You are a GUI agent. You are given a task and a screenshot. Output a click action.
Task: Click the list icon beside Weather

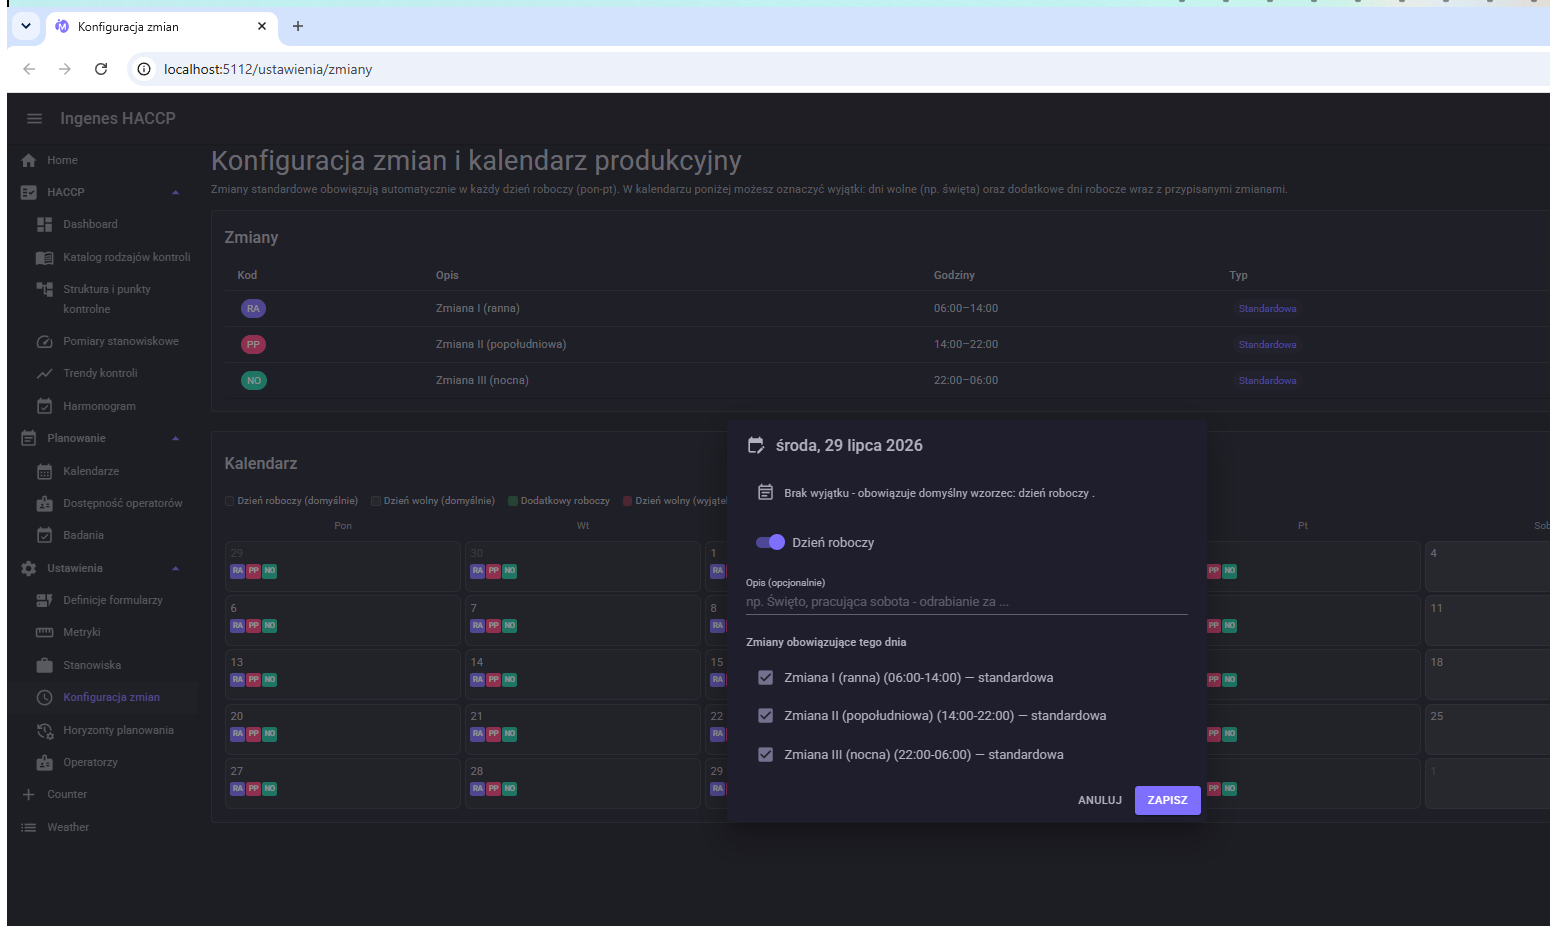point(28,827)
